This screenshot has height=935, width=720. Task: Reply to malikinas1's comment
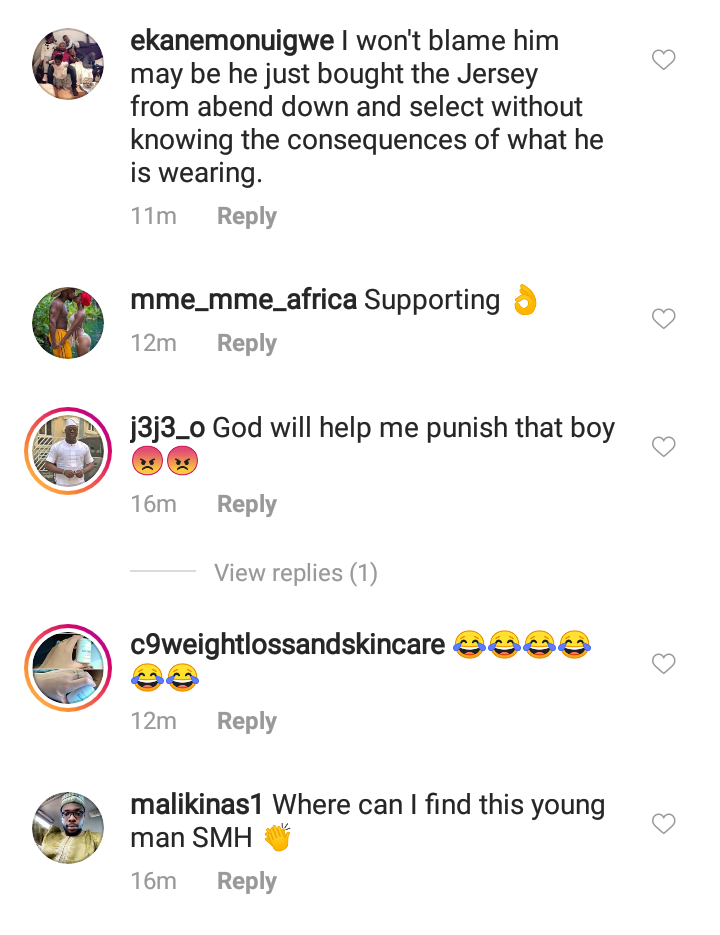coord(247,881)
